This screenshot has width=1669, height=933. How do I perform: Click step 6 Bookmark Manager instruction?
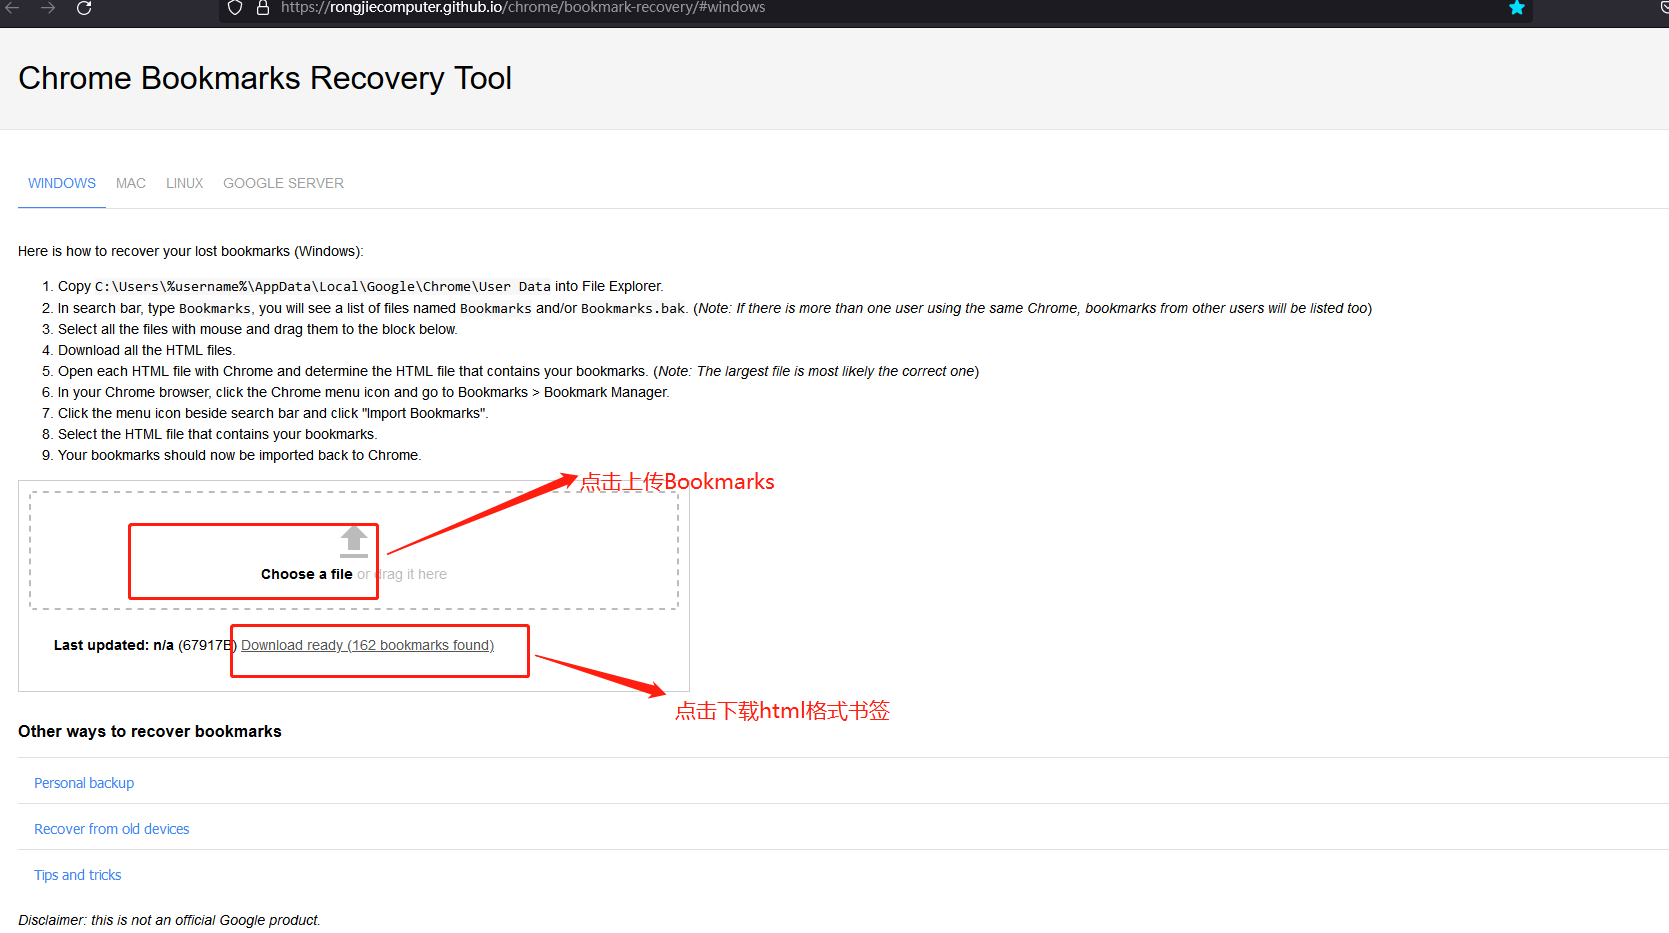tap(364, 392)
